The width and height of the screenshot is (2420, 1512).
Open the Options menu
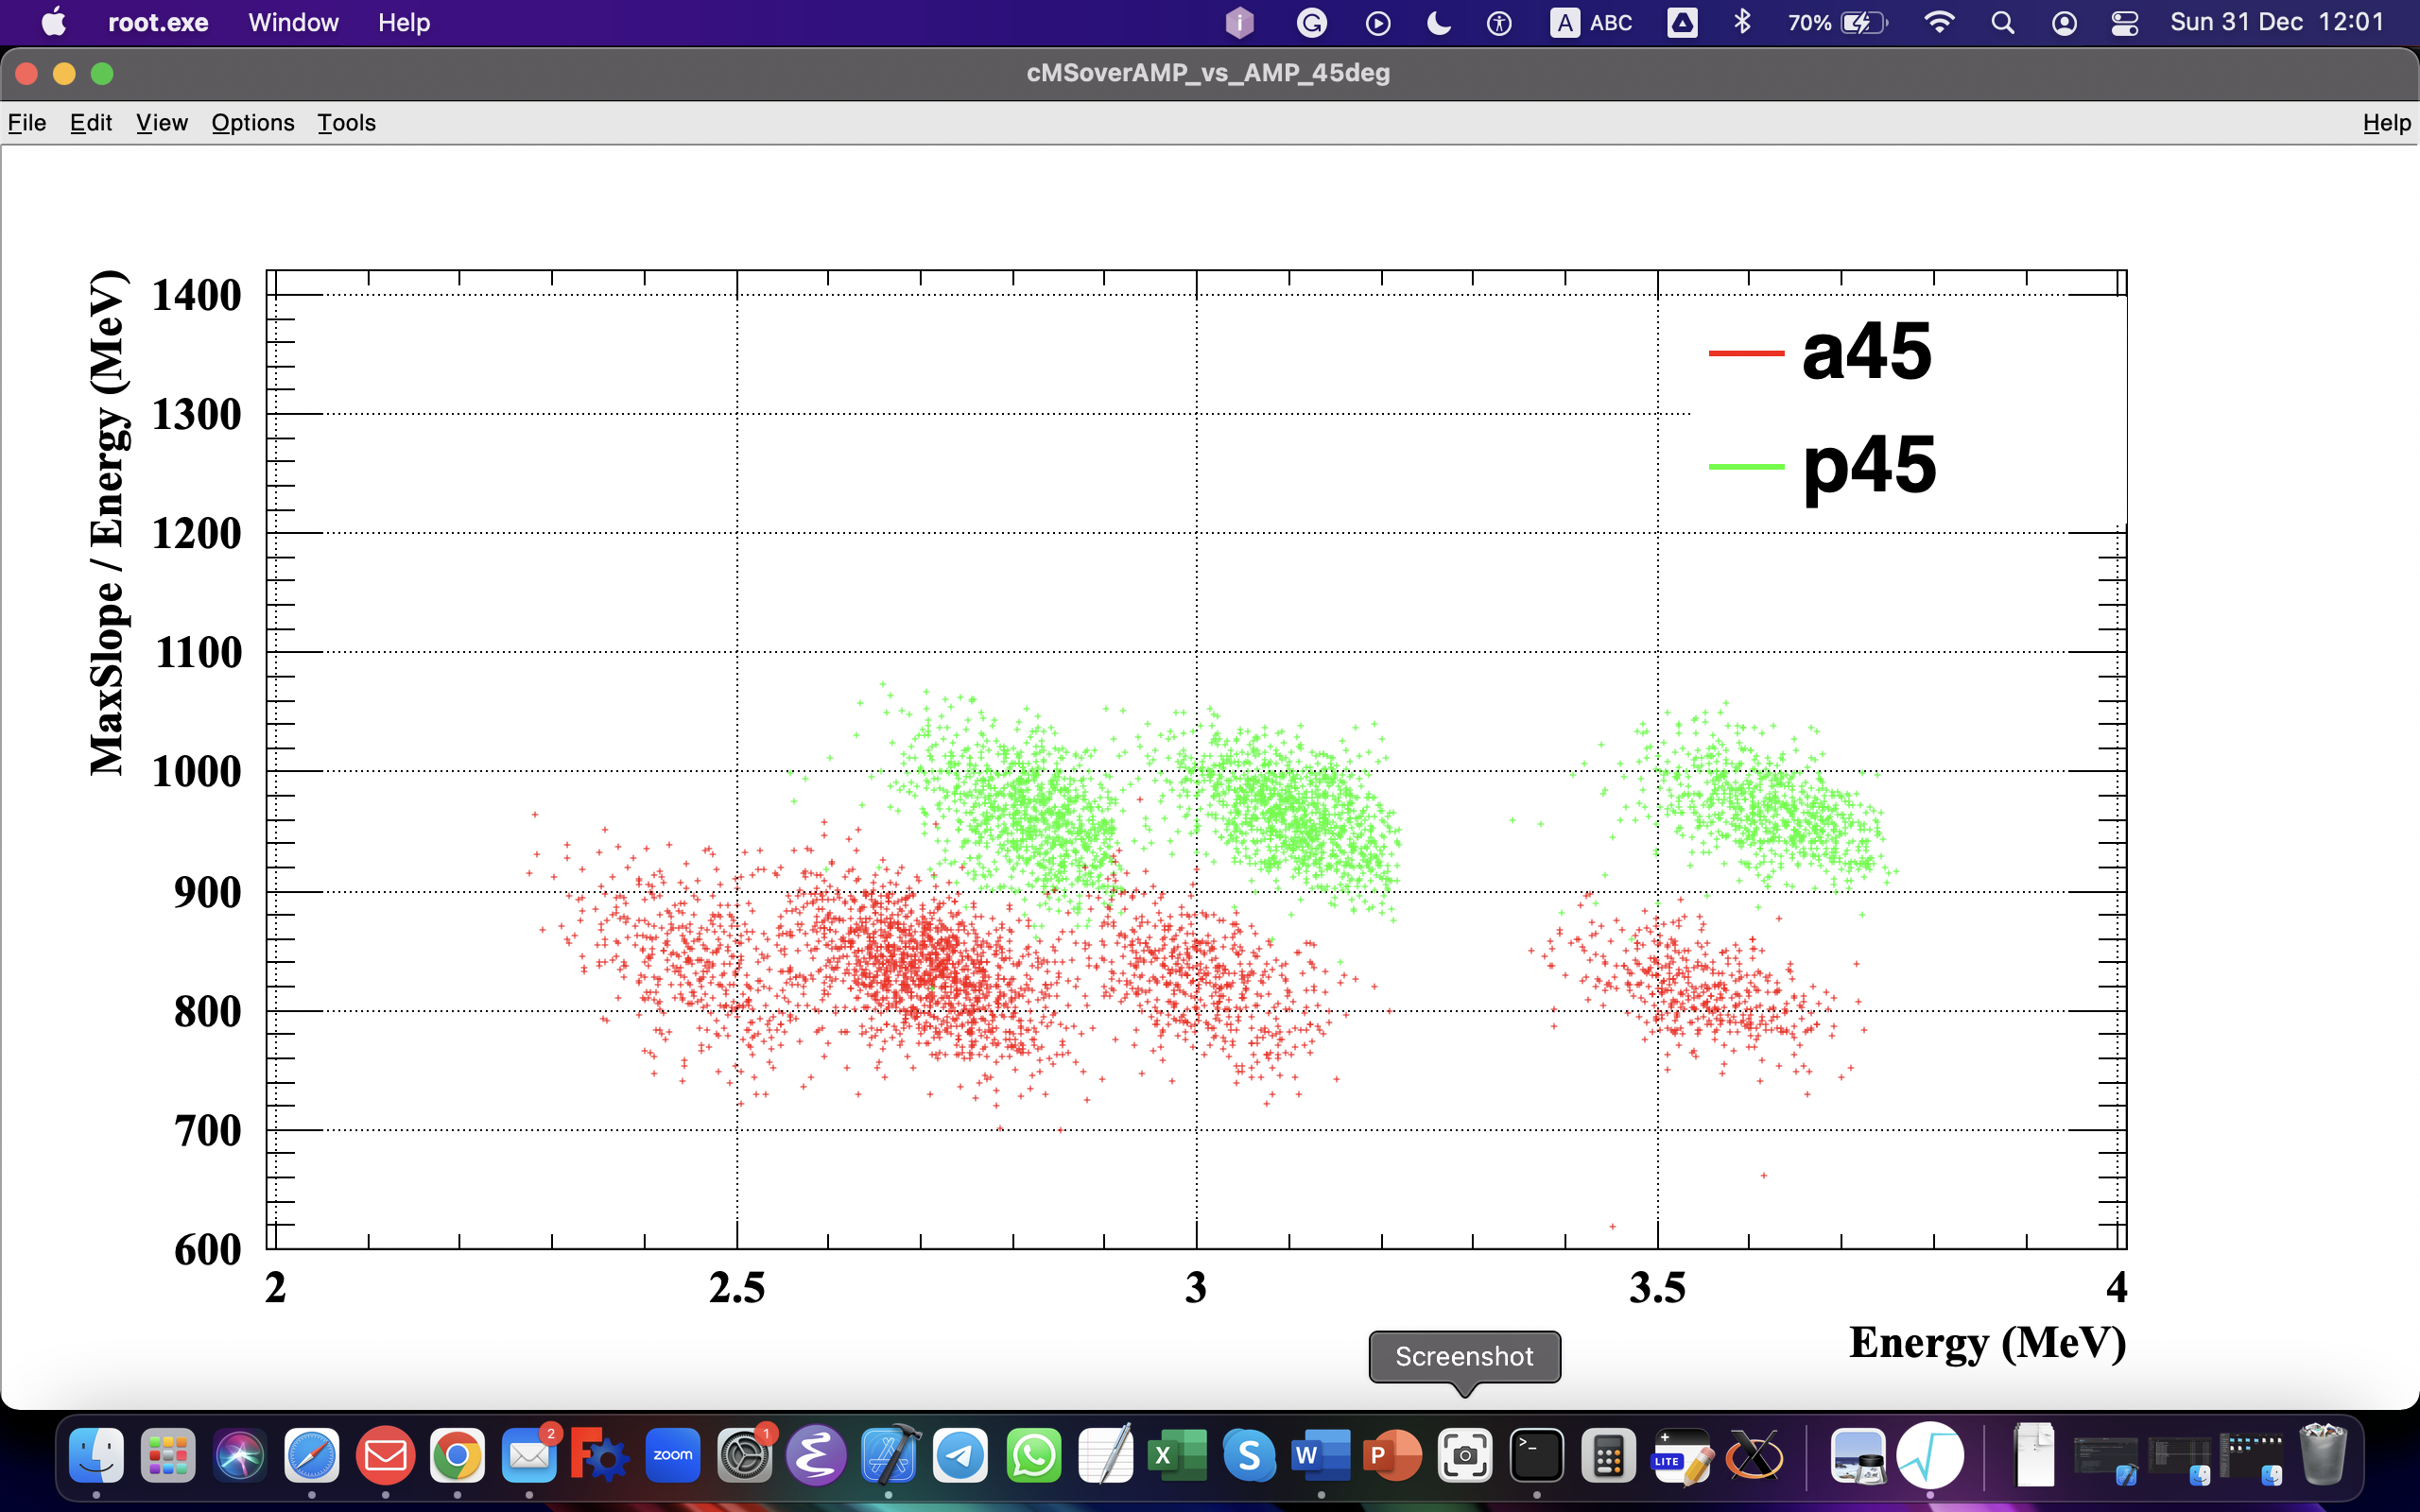(253, 122)
